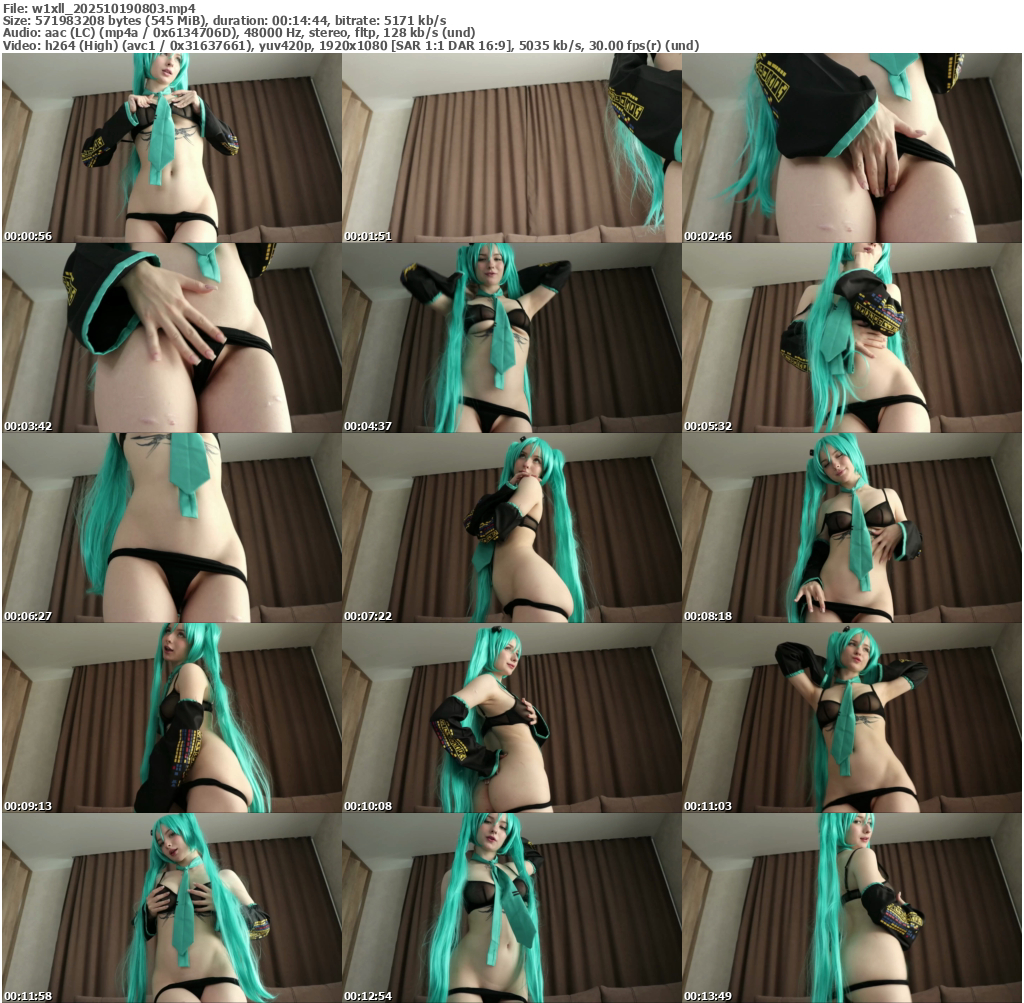Pick the 00:07:22 thumbnail

[511, 528]
